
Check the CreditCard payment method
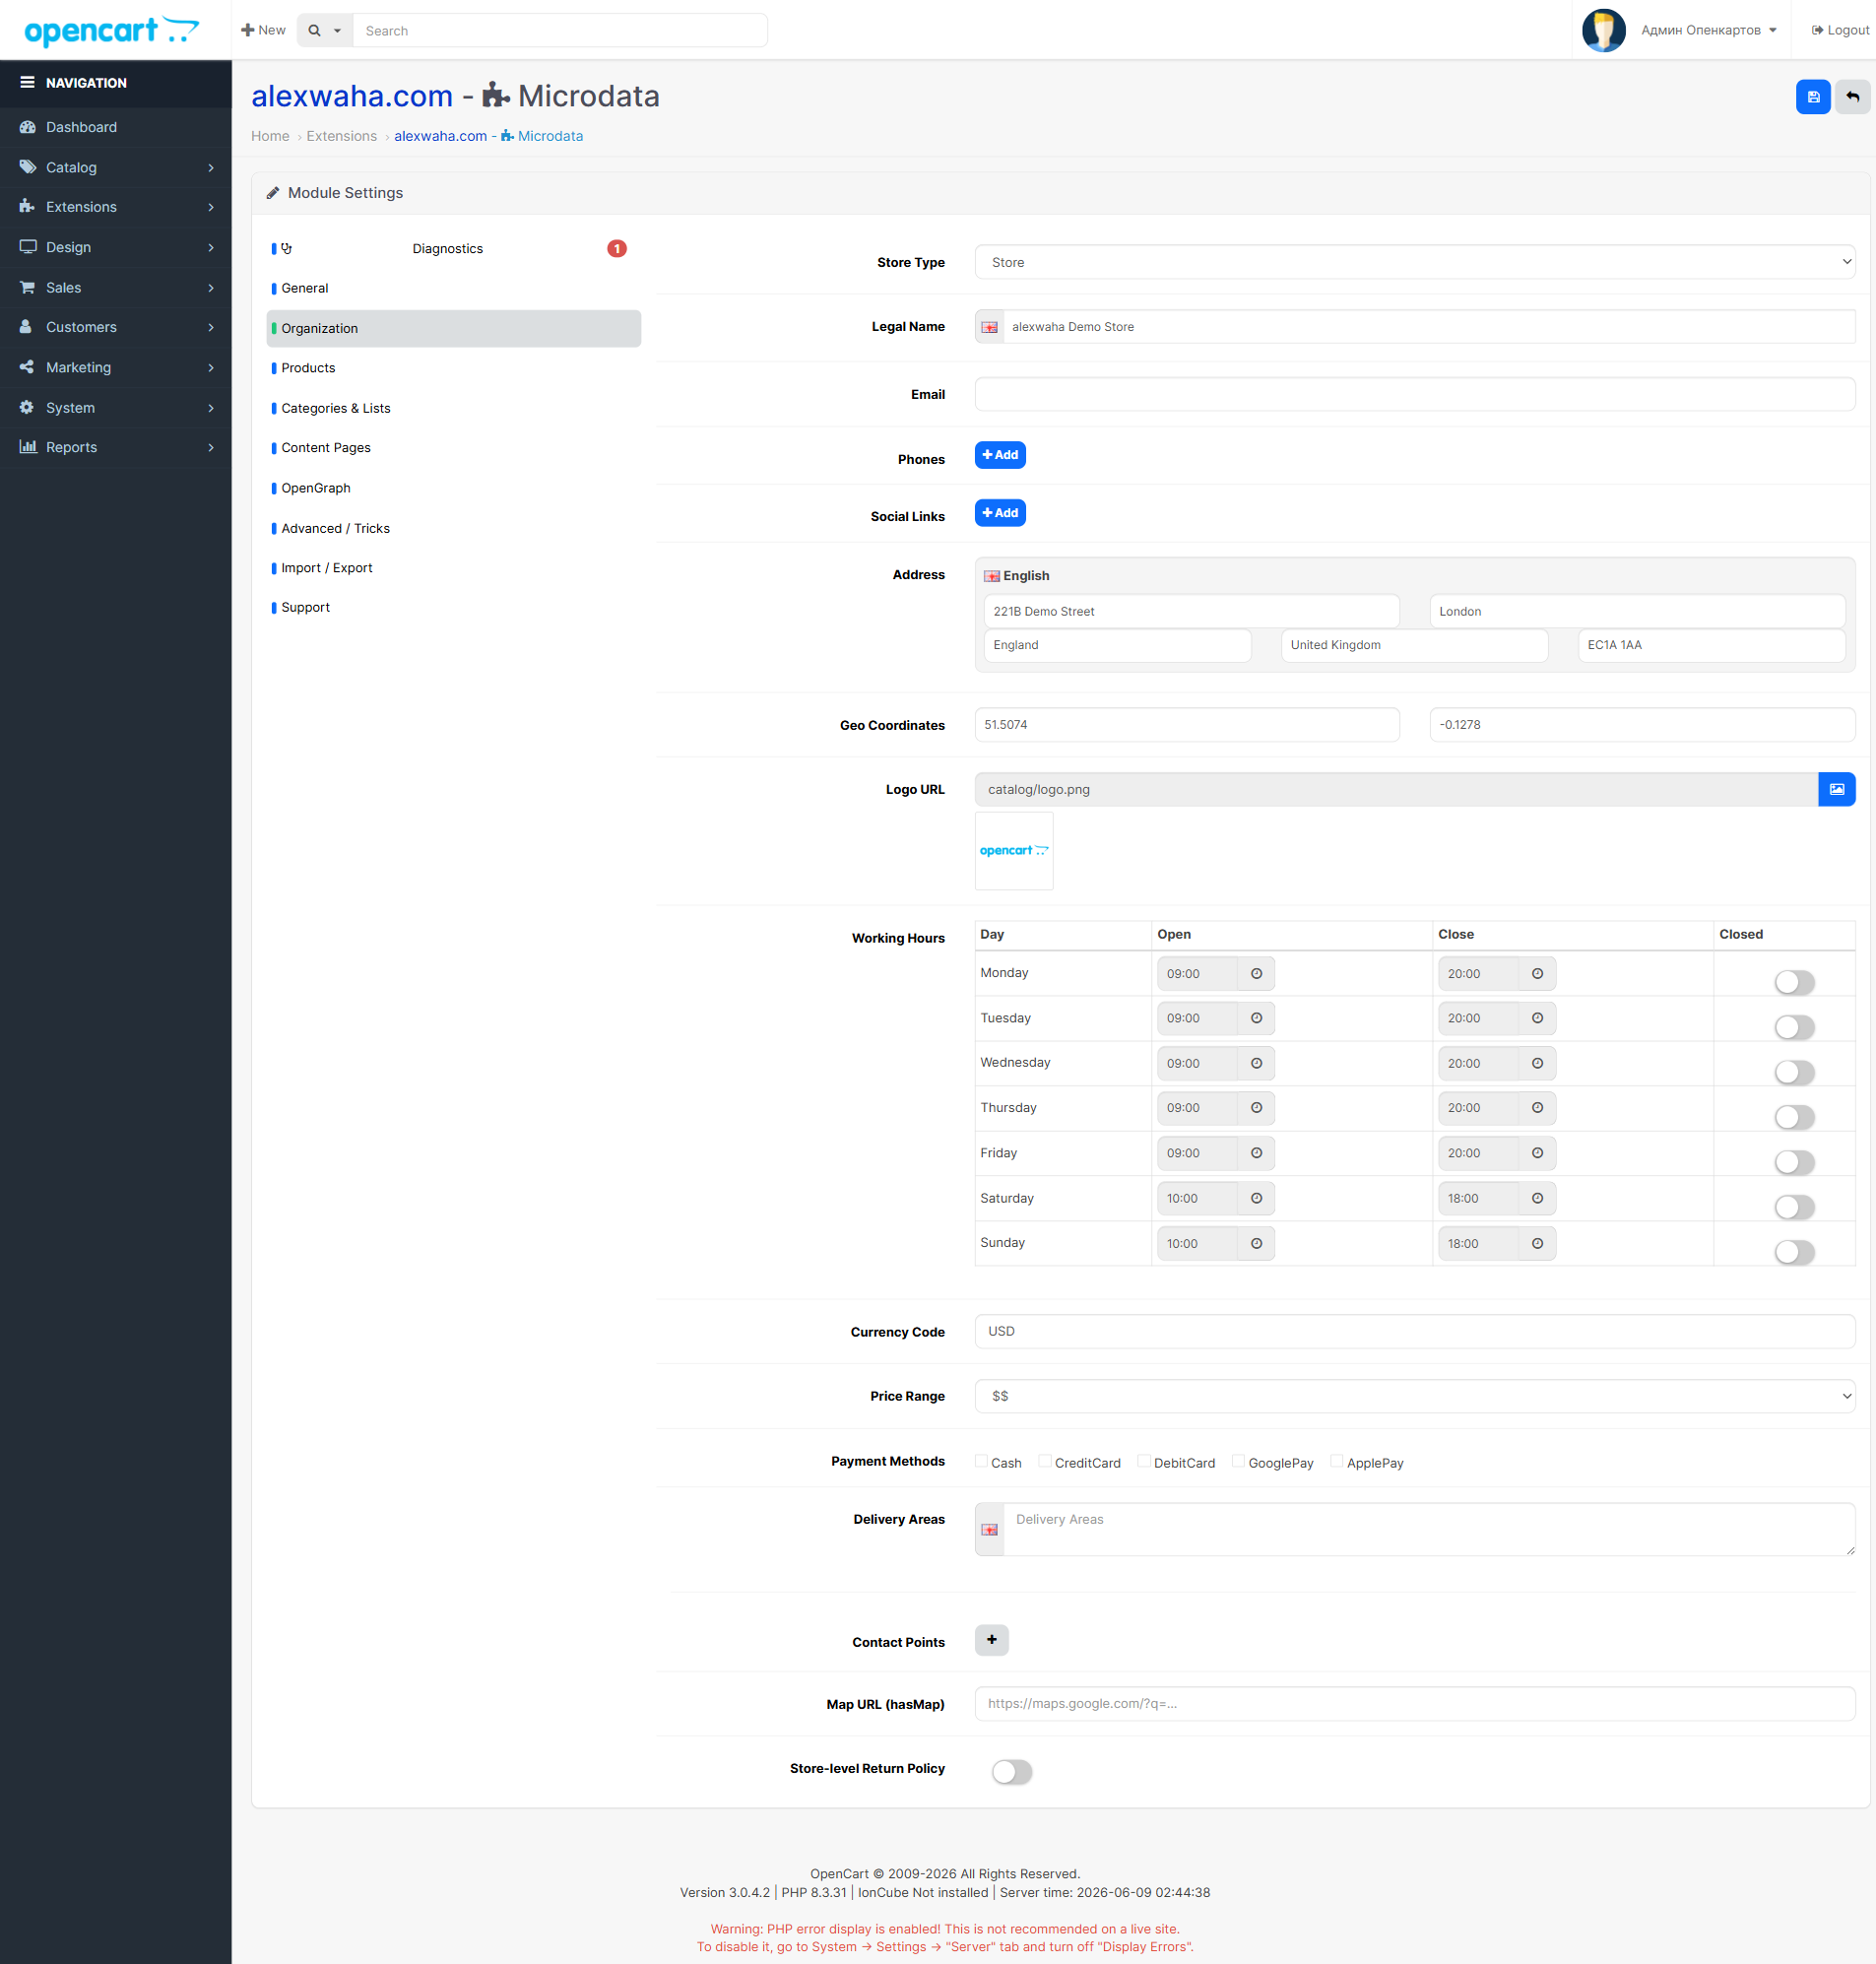point(1045,1461)
